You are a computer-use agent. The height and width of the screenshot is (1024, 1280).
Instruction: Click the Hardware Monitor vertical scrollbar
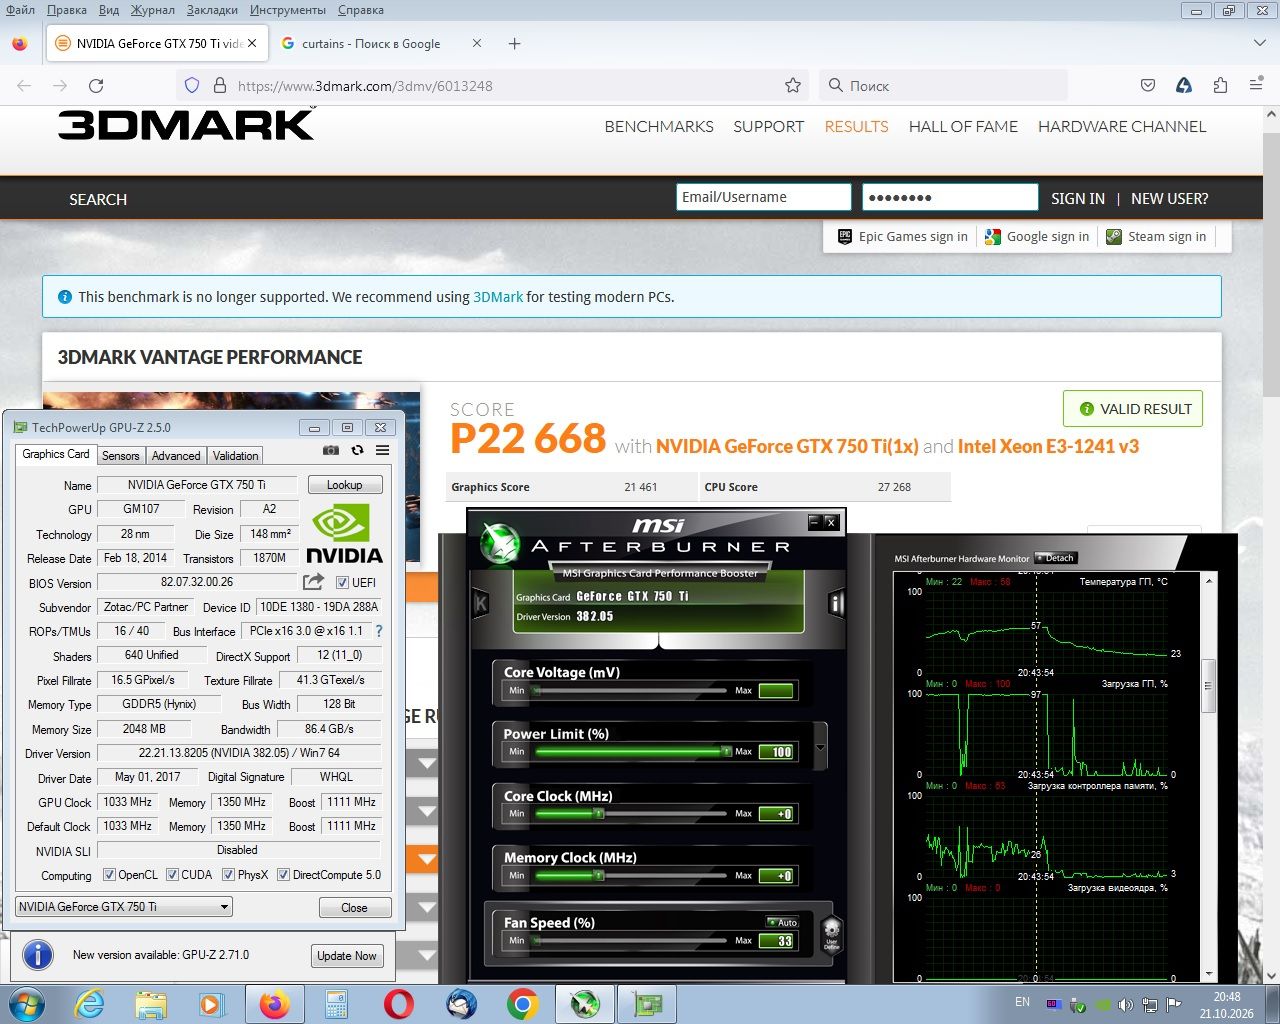point(1209,776)
